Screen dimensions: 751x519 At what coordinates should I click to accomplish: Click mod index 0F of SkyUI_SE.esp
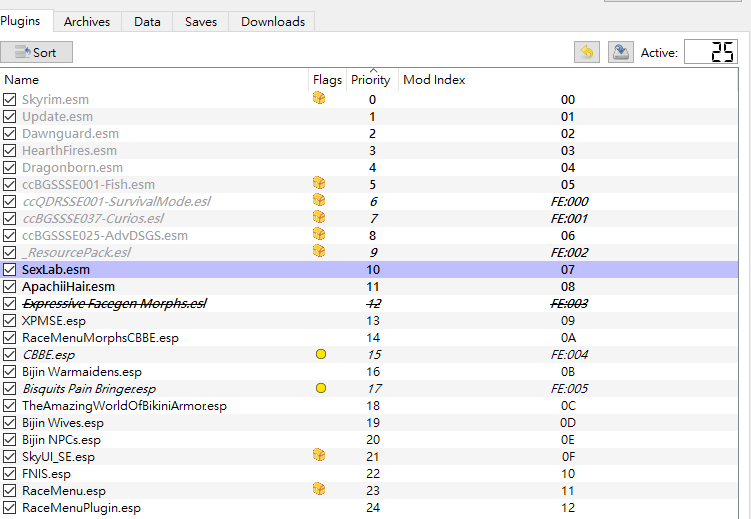pos(568,457)
